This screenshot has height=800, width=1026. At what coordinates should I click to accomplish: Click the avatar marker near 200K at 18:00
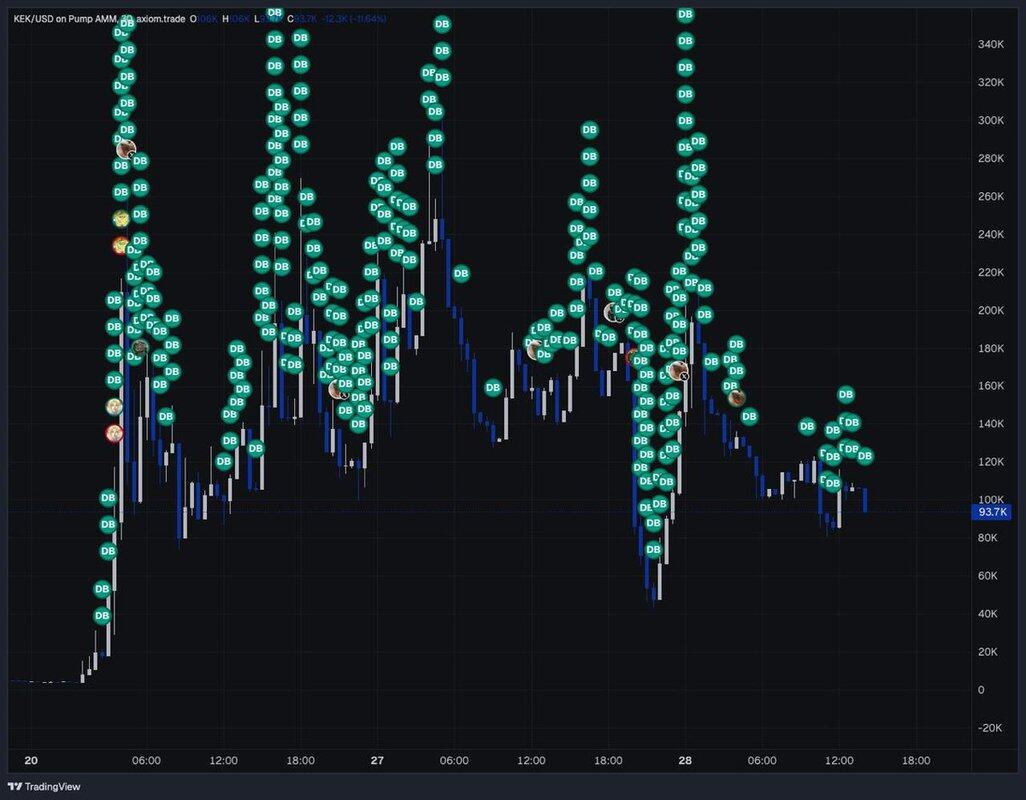(614, 312)
